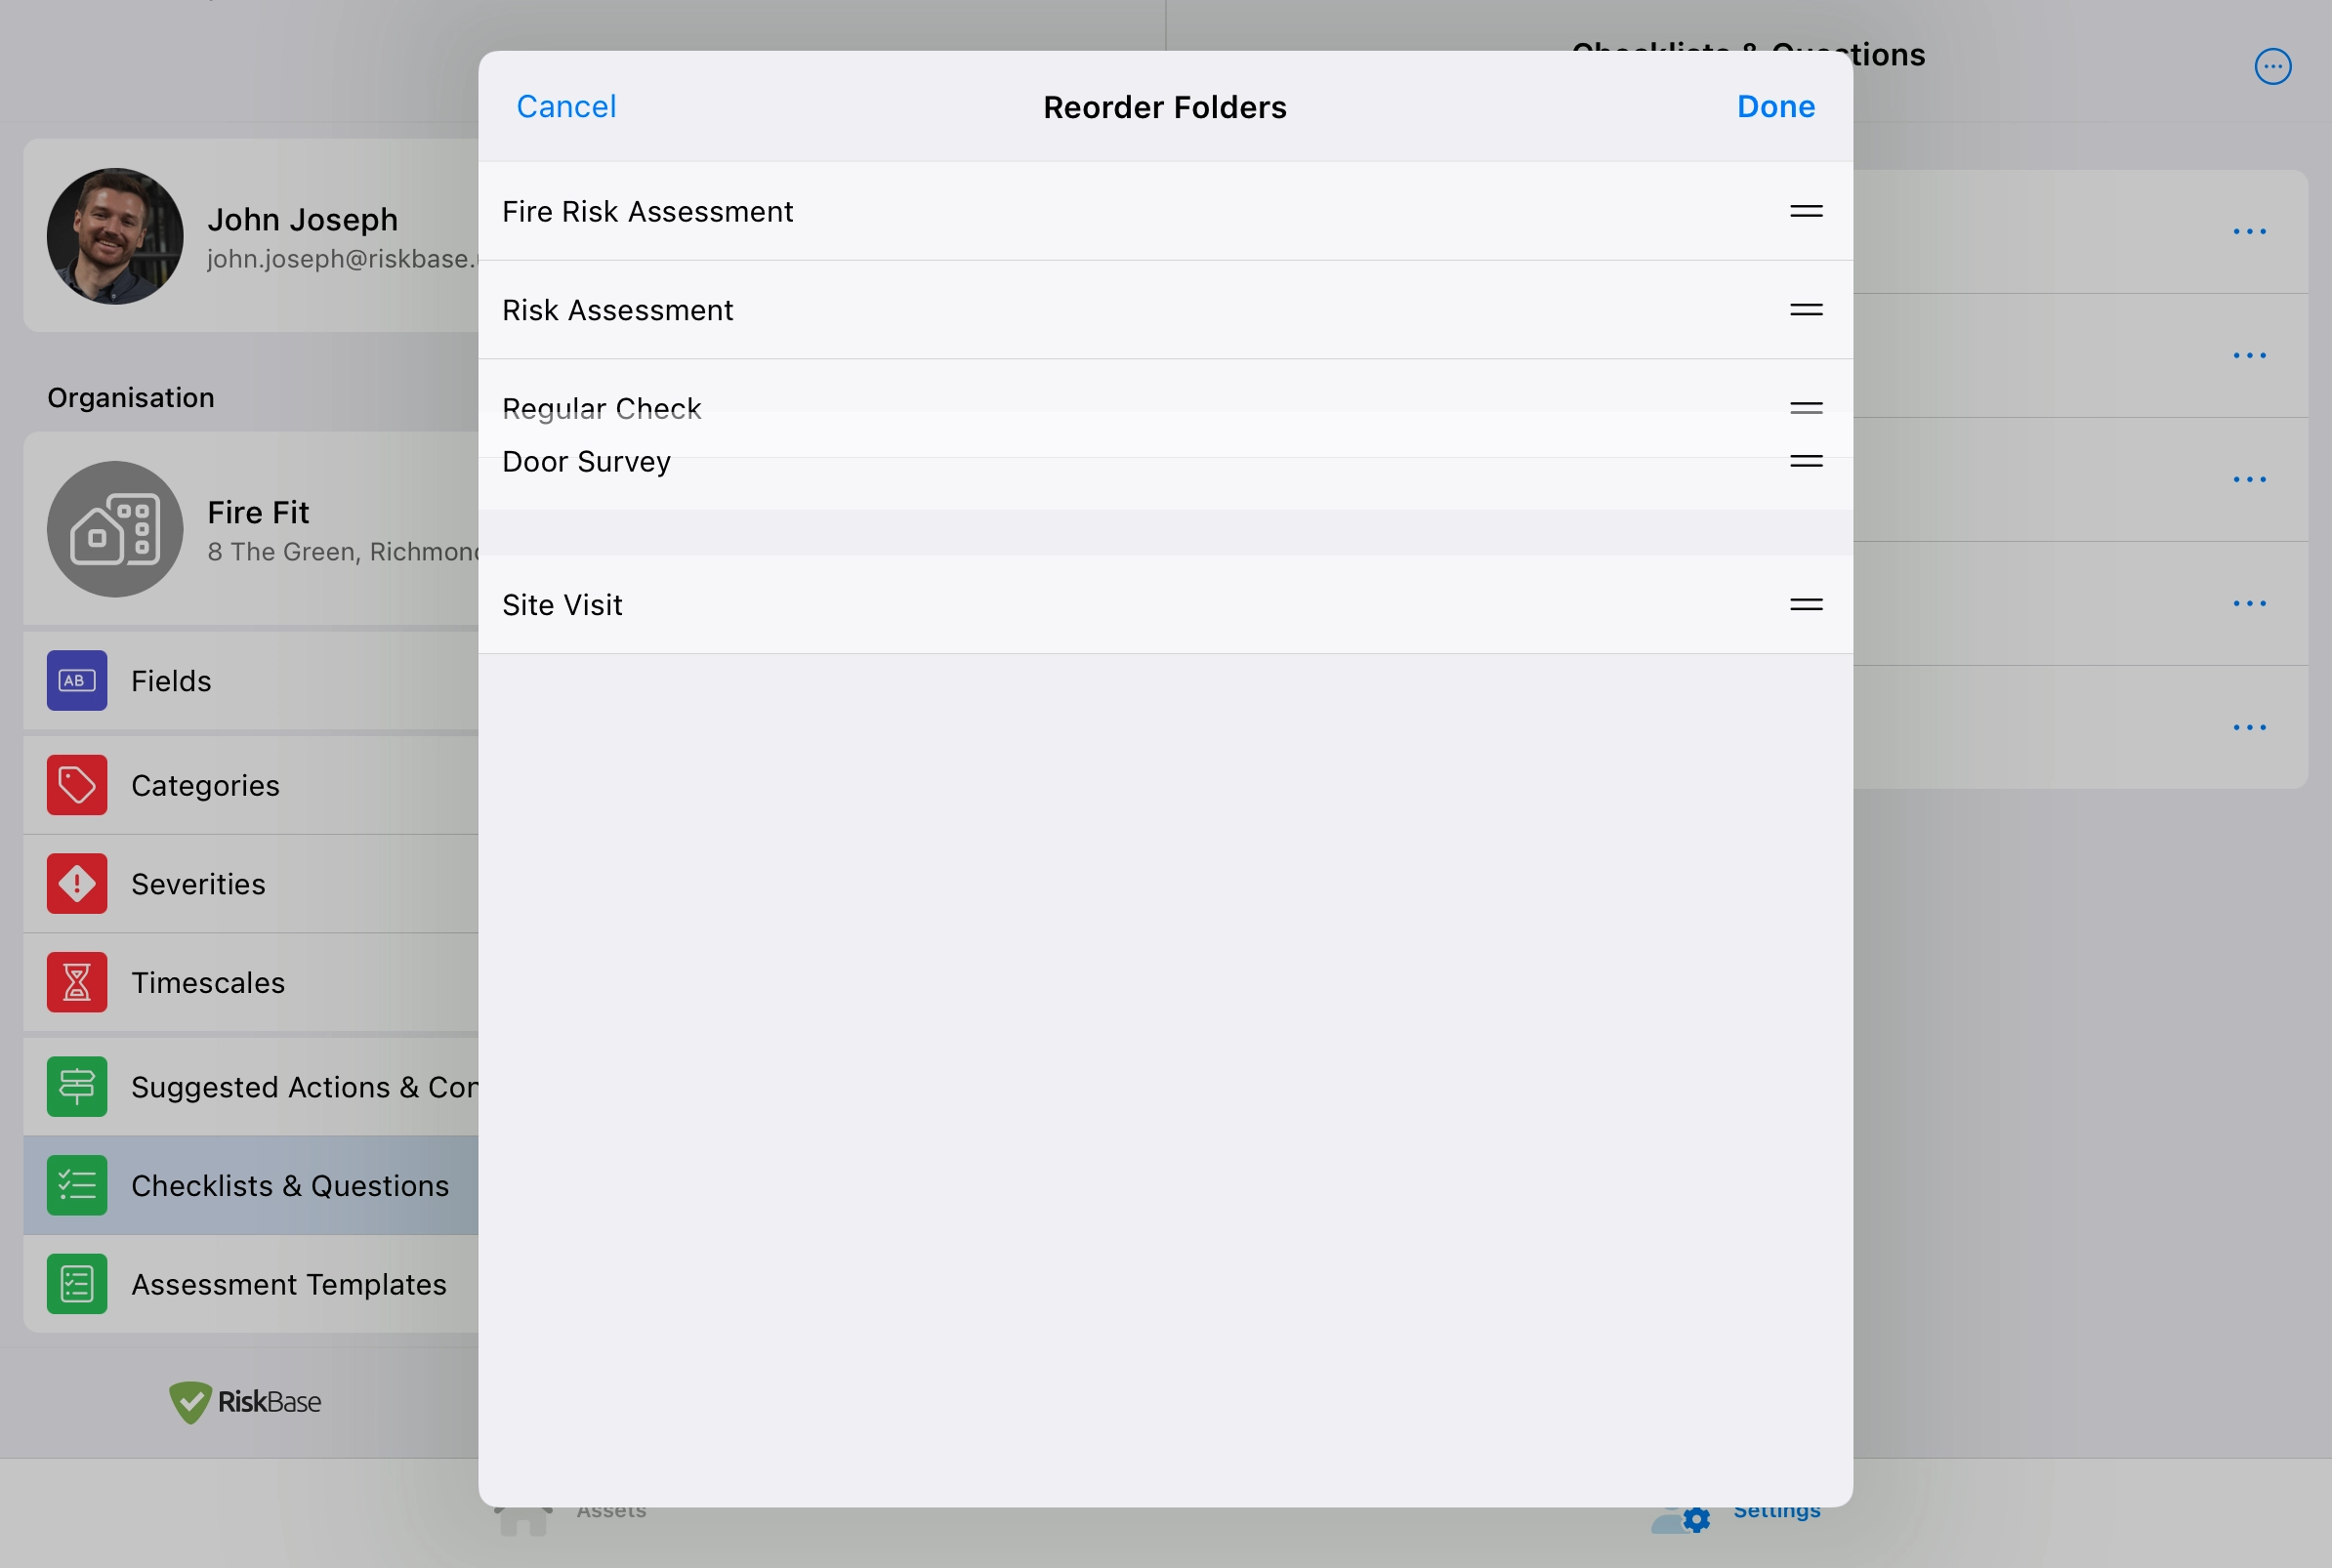Select Suggested Actions & Controls icon
The height and width of the screenshot is (1568, 2332).
[77, 1085]
